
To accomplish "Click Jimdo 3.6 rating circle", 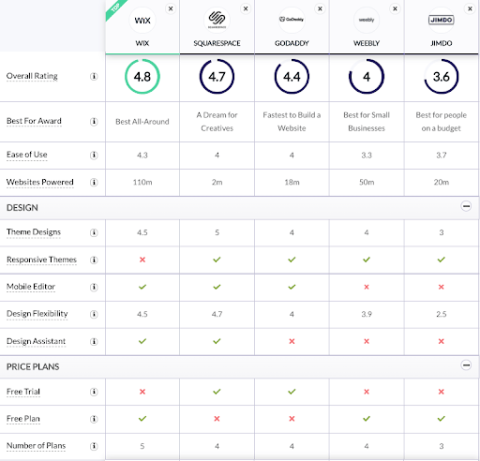I will [x=441, y=77].
